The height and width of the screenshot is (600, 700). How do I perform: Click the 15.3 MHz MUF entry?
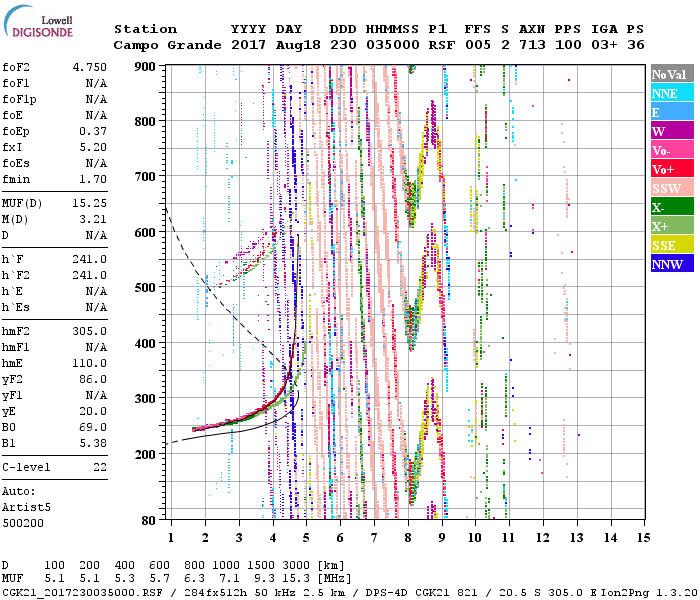click(296, 579)
